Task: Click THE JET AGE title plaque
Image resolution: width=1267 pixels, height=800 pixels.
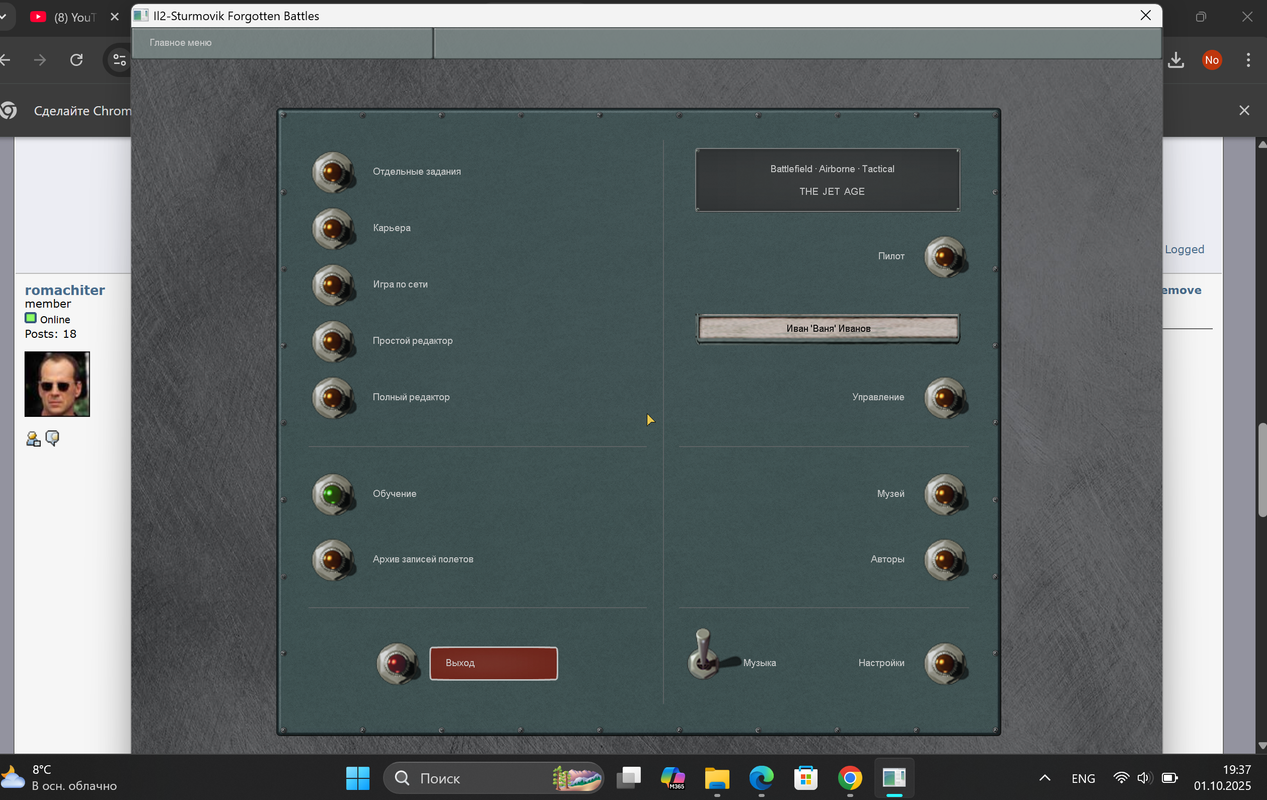Action: pyautogui.click(x=828, y=180)
